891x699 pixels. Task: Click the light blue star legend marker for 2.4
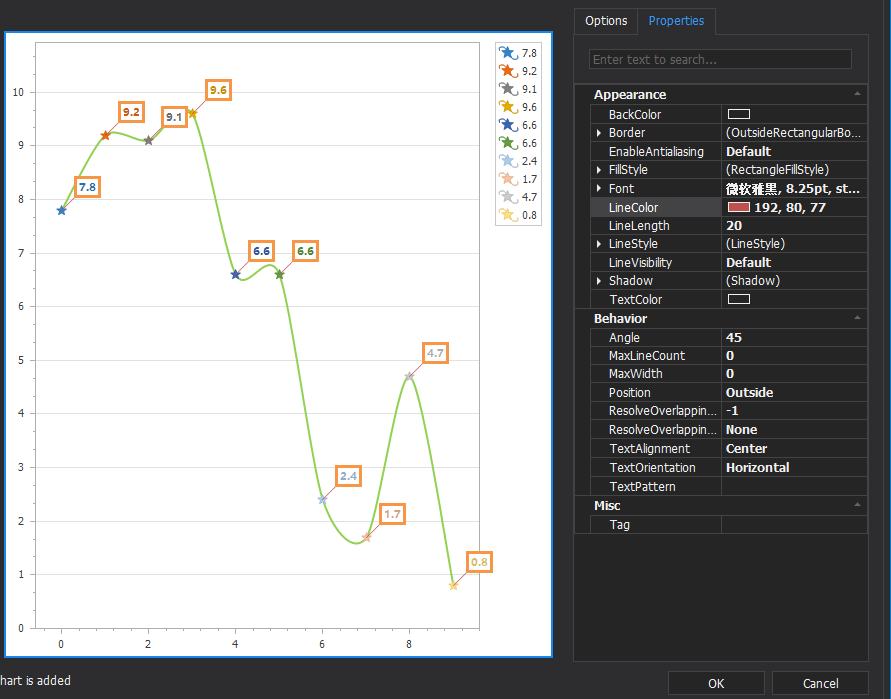(x=508, y=160)
